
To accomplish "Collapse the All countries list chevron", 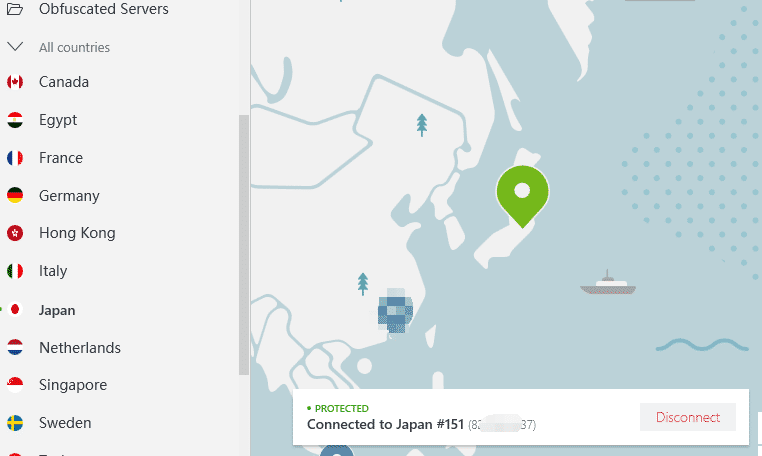I will [x=15, y=47].
